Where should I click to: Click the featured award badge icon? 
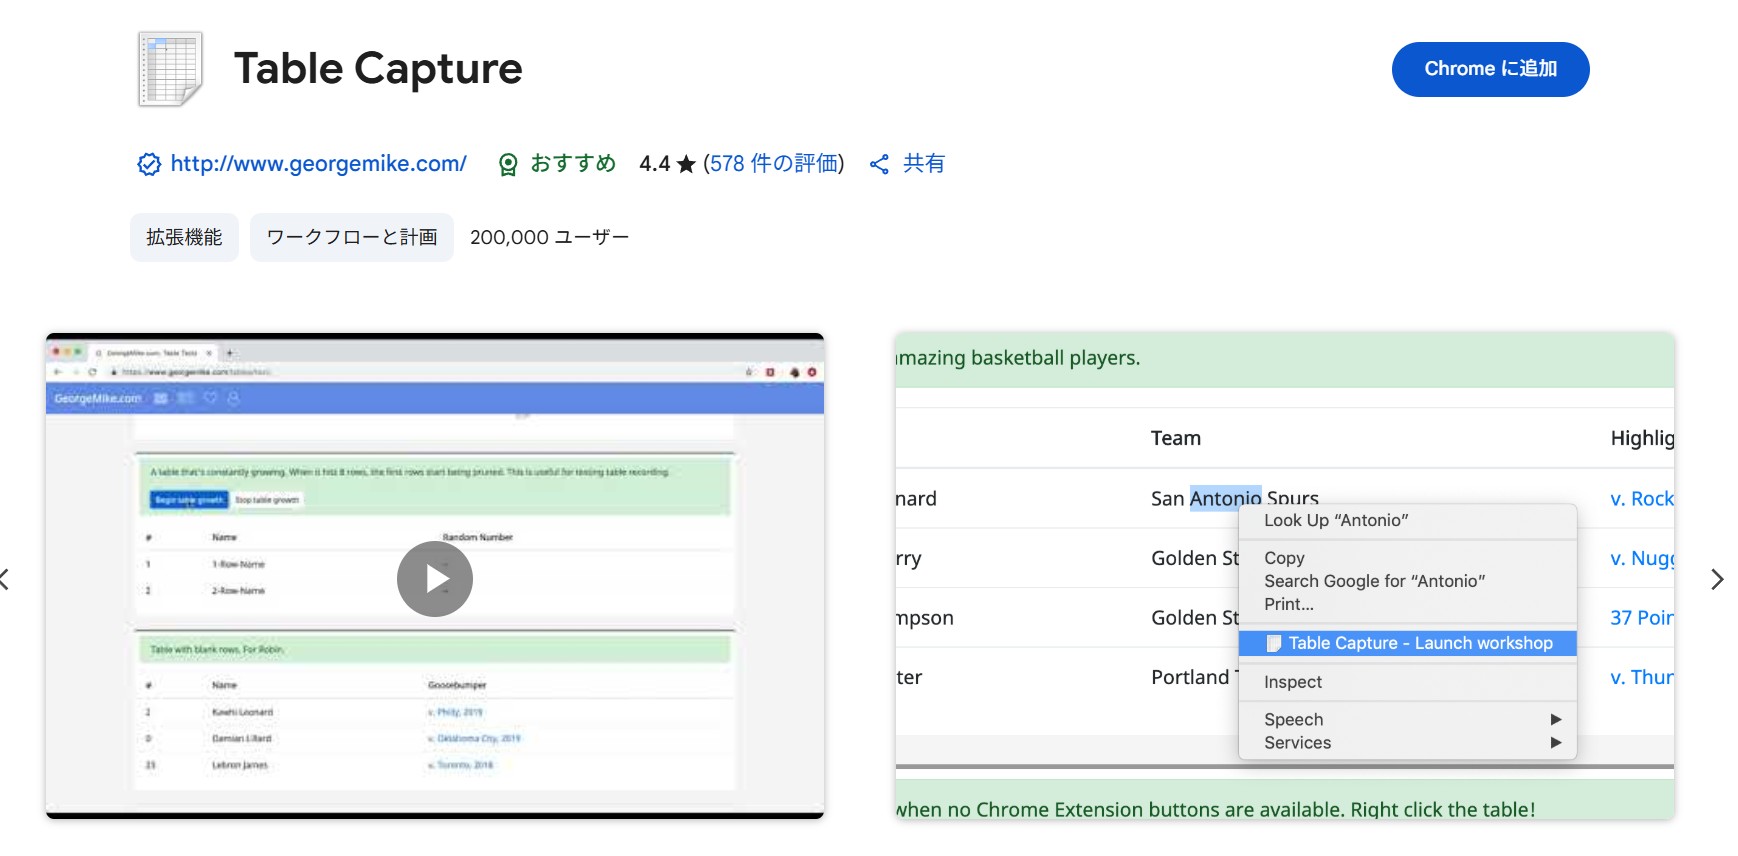[x=508, y=164]
